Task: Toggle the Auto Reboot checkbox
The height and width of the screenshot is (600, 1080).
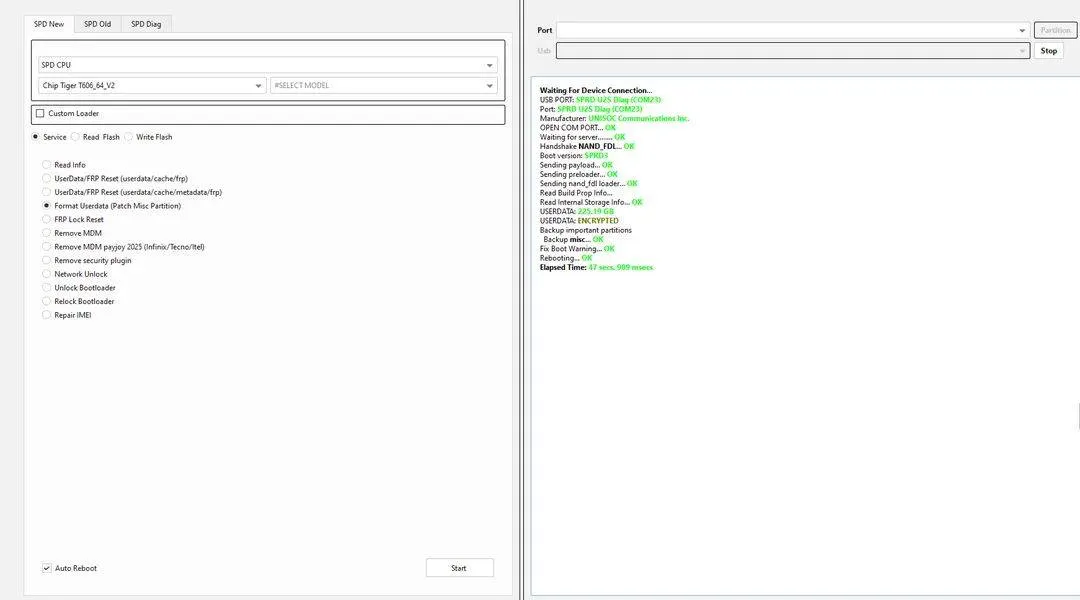Action: click(x=47, y=568)
